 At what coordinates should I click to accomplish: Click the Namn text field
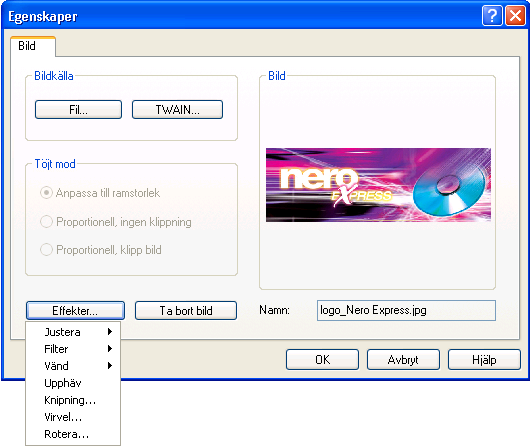coord(406,310)
